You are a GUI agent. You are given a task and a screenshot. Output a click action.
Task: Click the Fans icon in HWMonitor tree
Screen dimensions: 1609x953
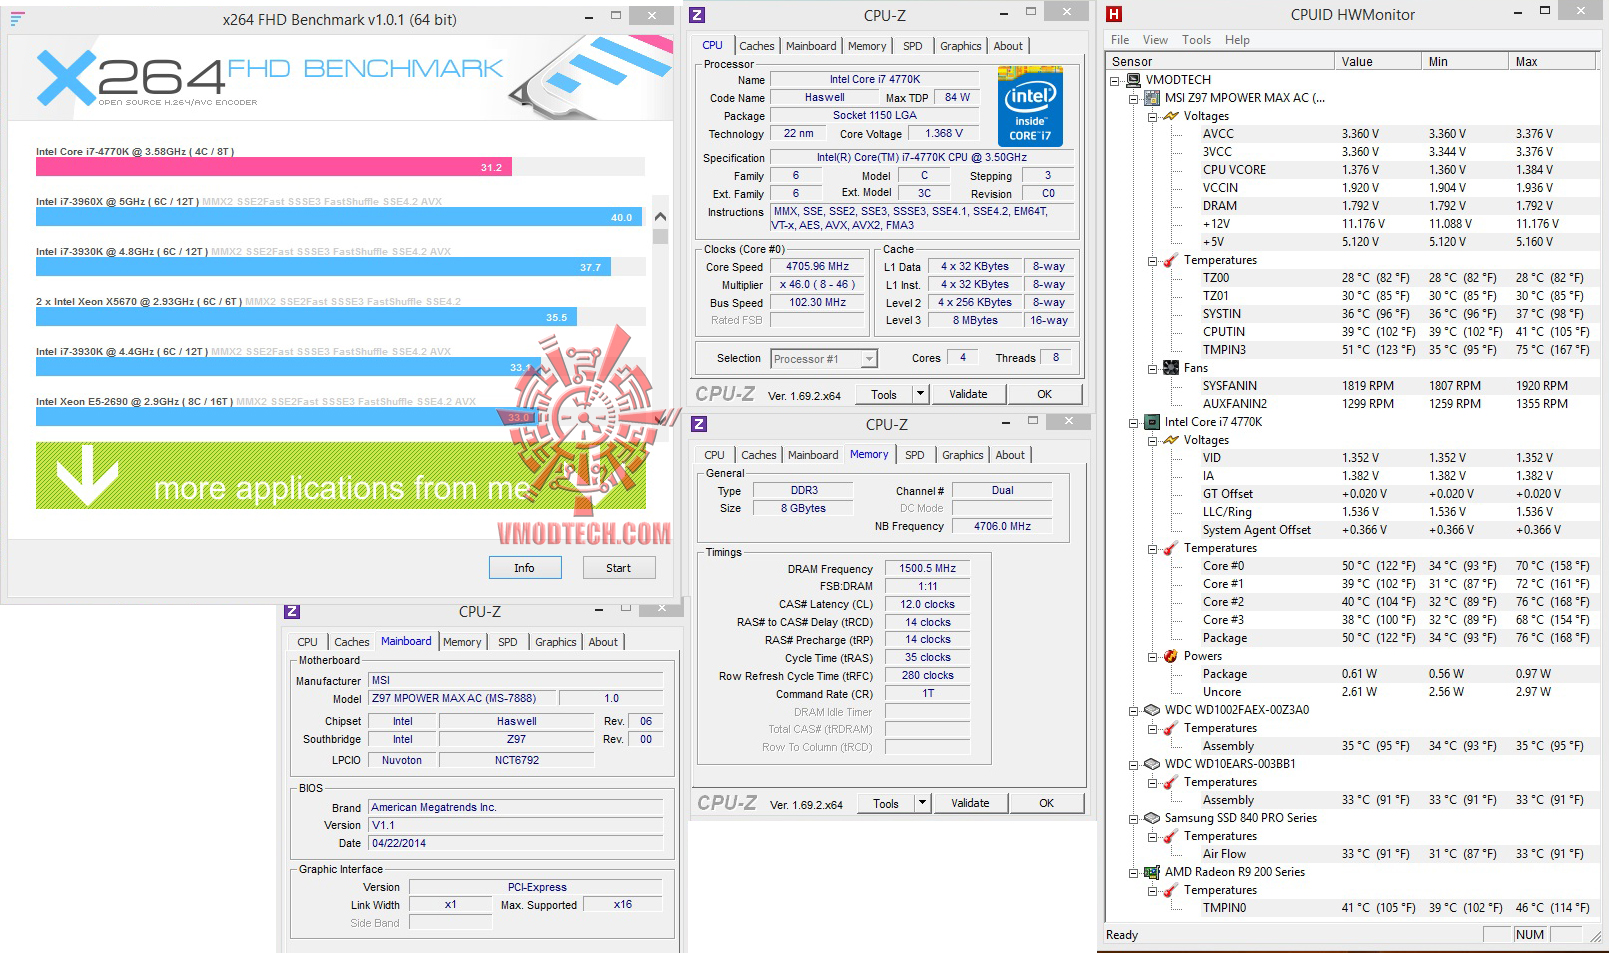coord(1170,368)
